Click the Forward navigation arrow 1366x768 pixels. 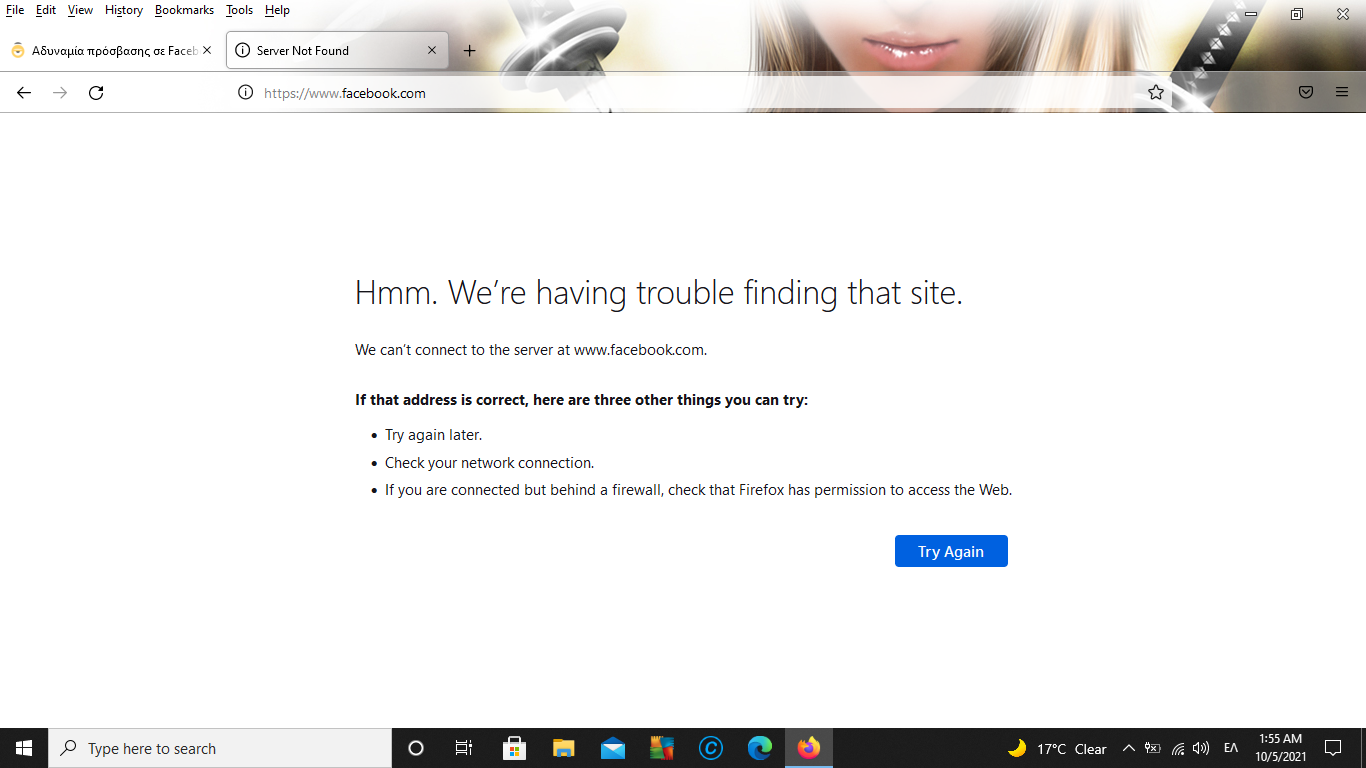[x=60, y=92]
